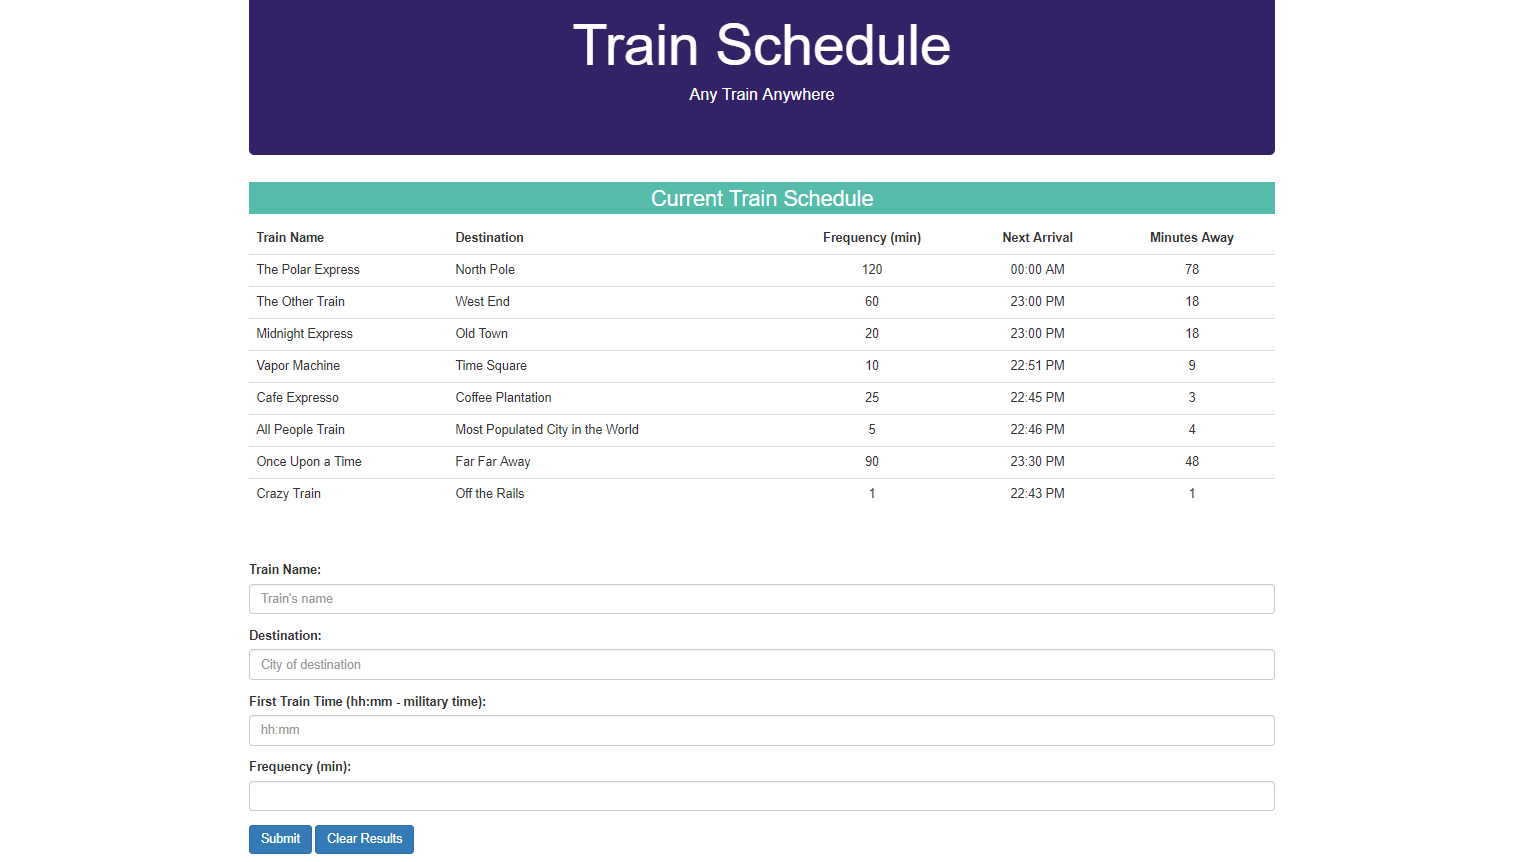1516x862 pixels.
Task: Click frequency 90 for Once Upon a Time
Action: [872, 462]
